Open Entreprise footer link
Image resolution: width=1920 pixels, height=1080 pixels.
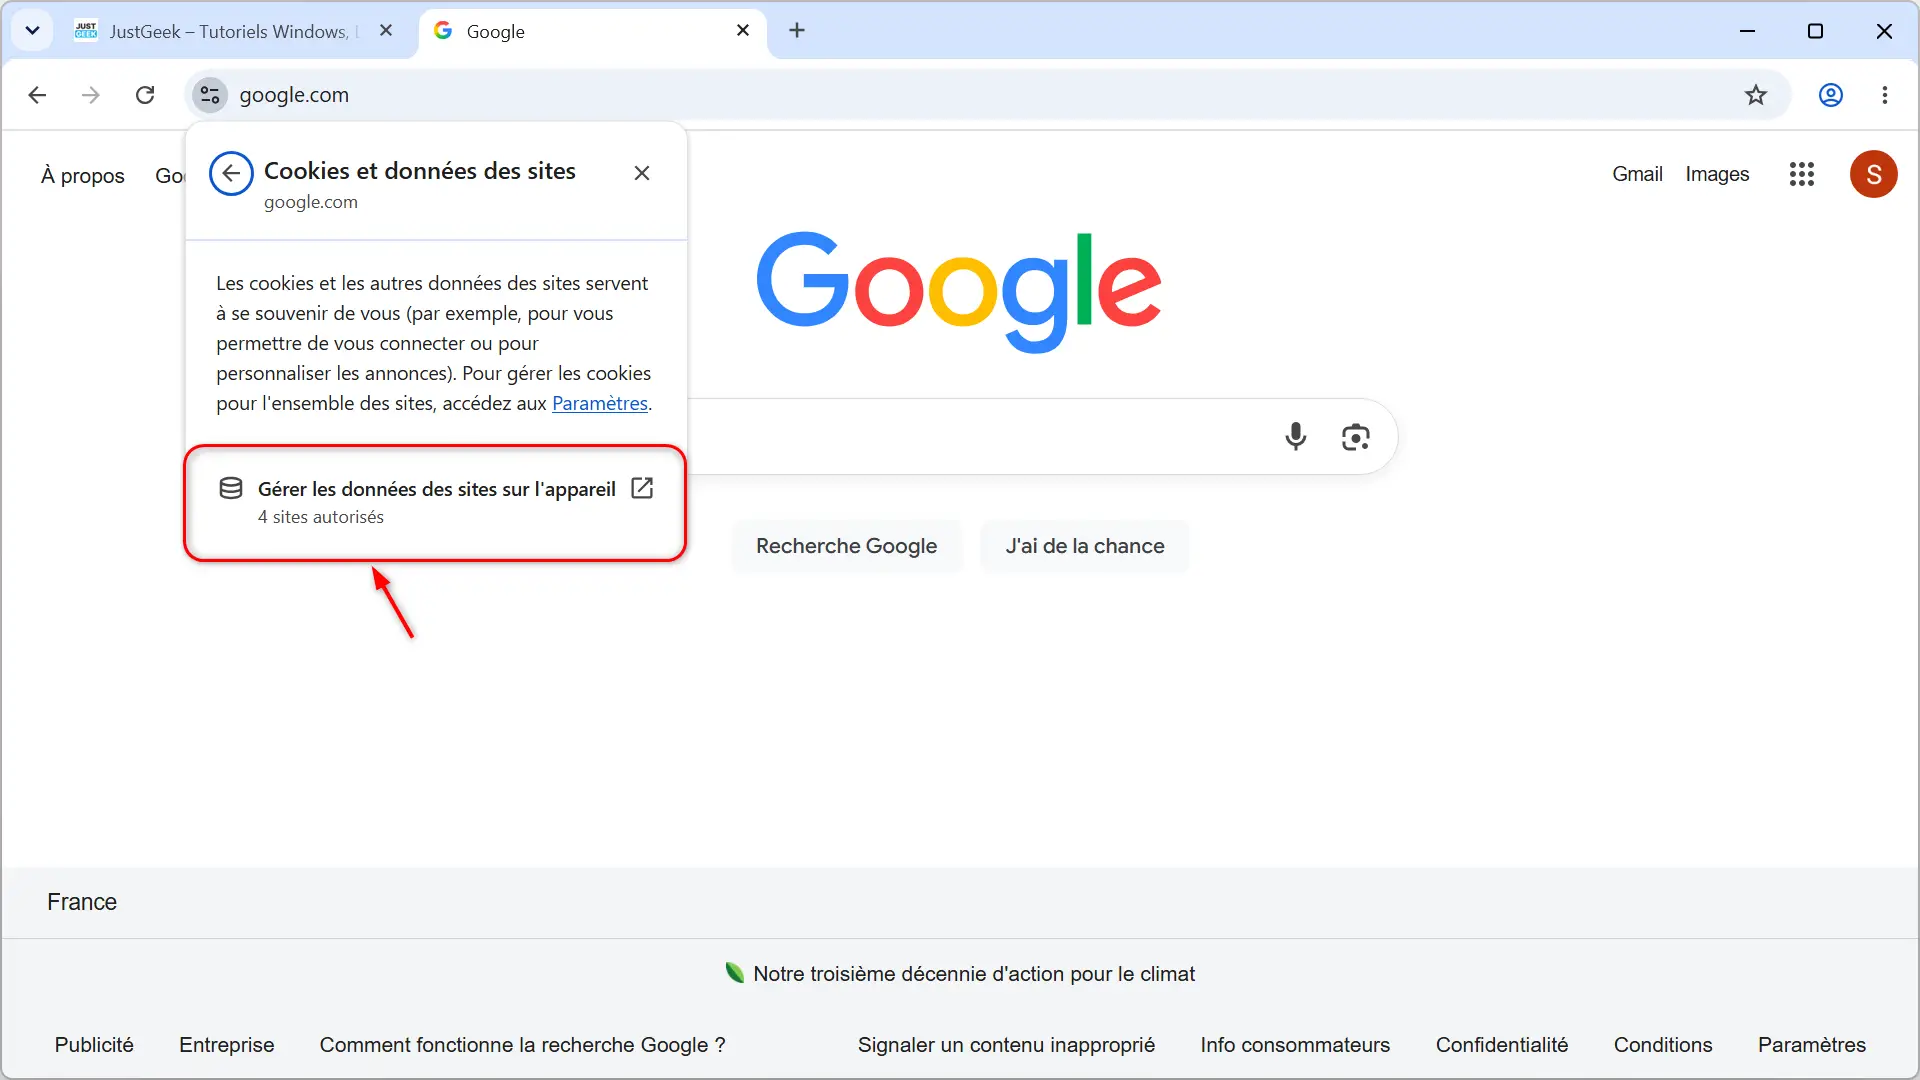pos(227,1045)
